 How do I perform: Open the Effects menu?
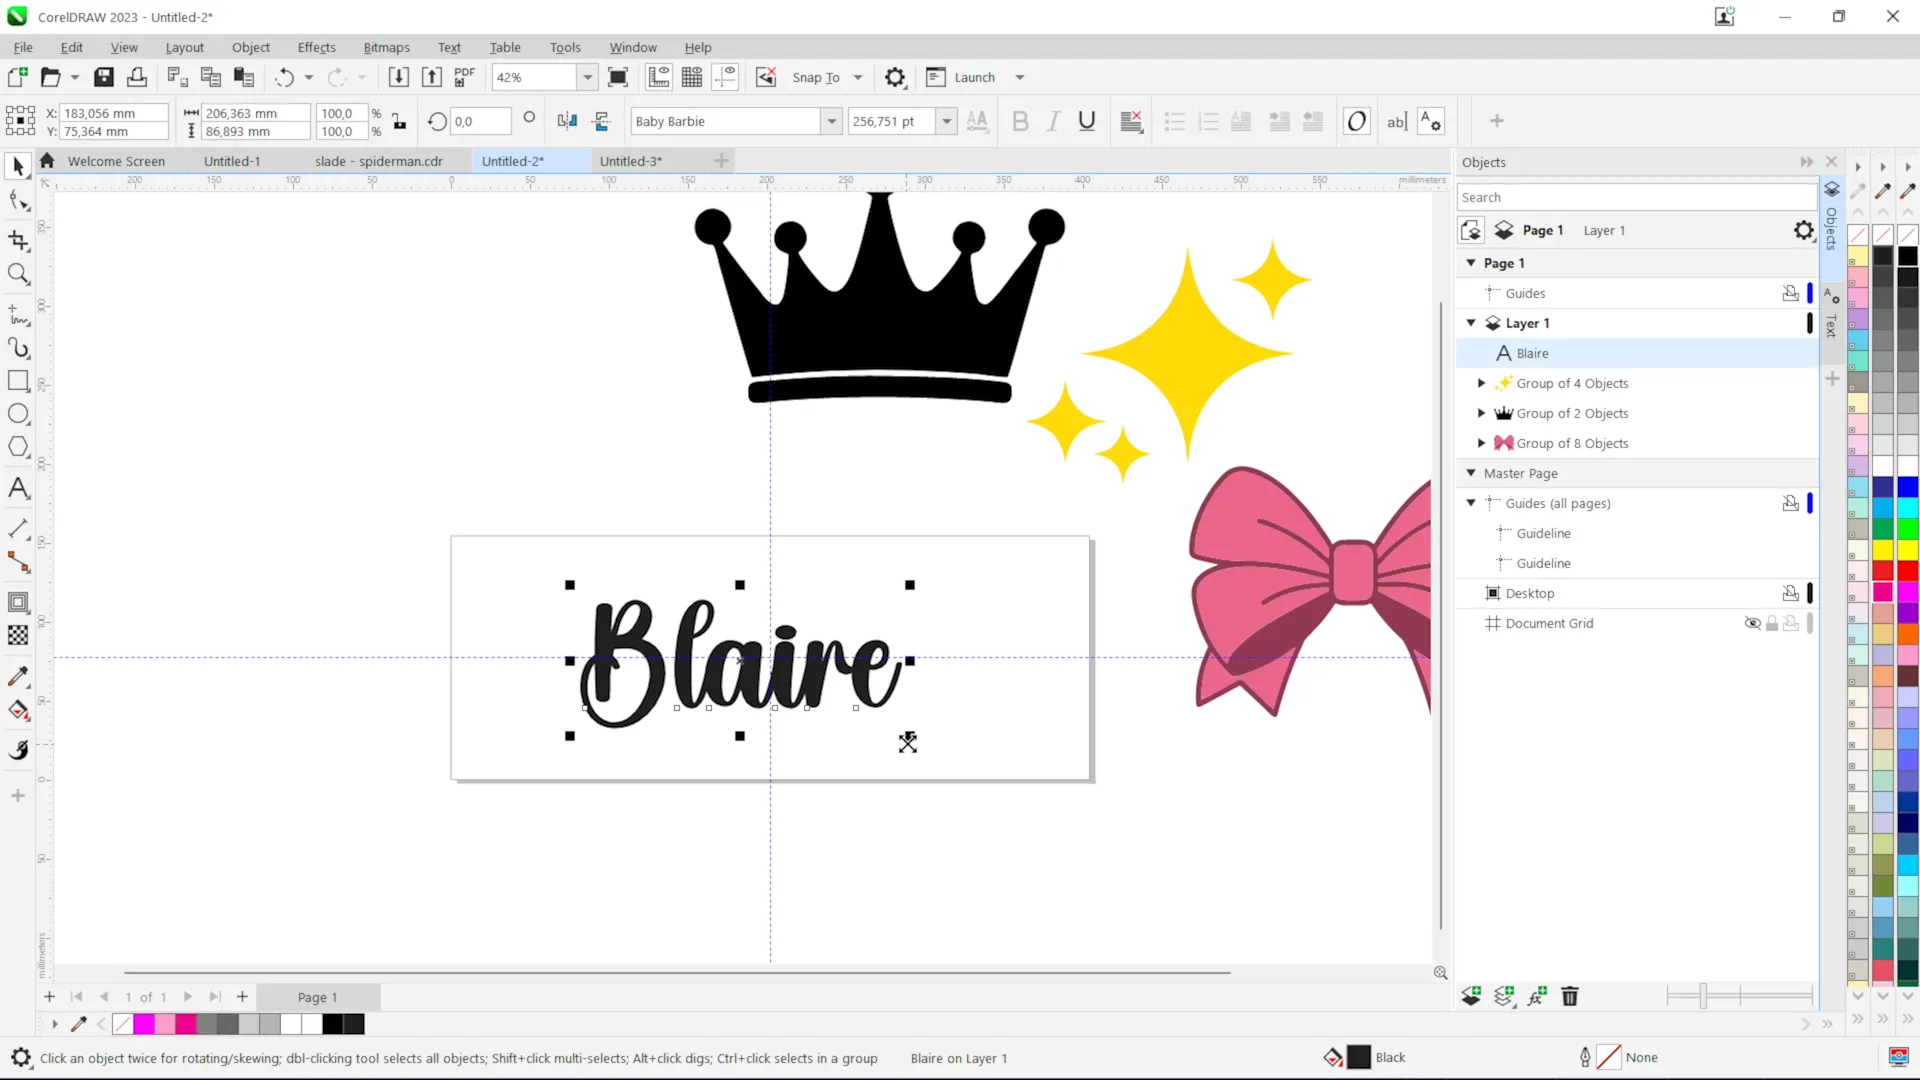click(316, 47)
